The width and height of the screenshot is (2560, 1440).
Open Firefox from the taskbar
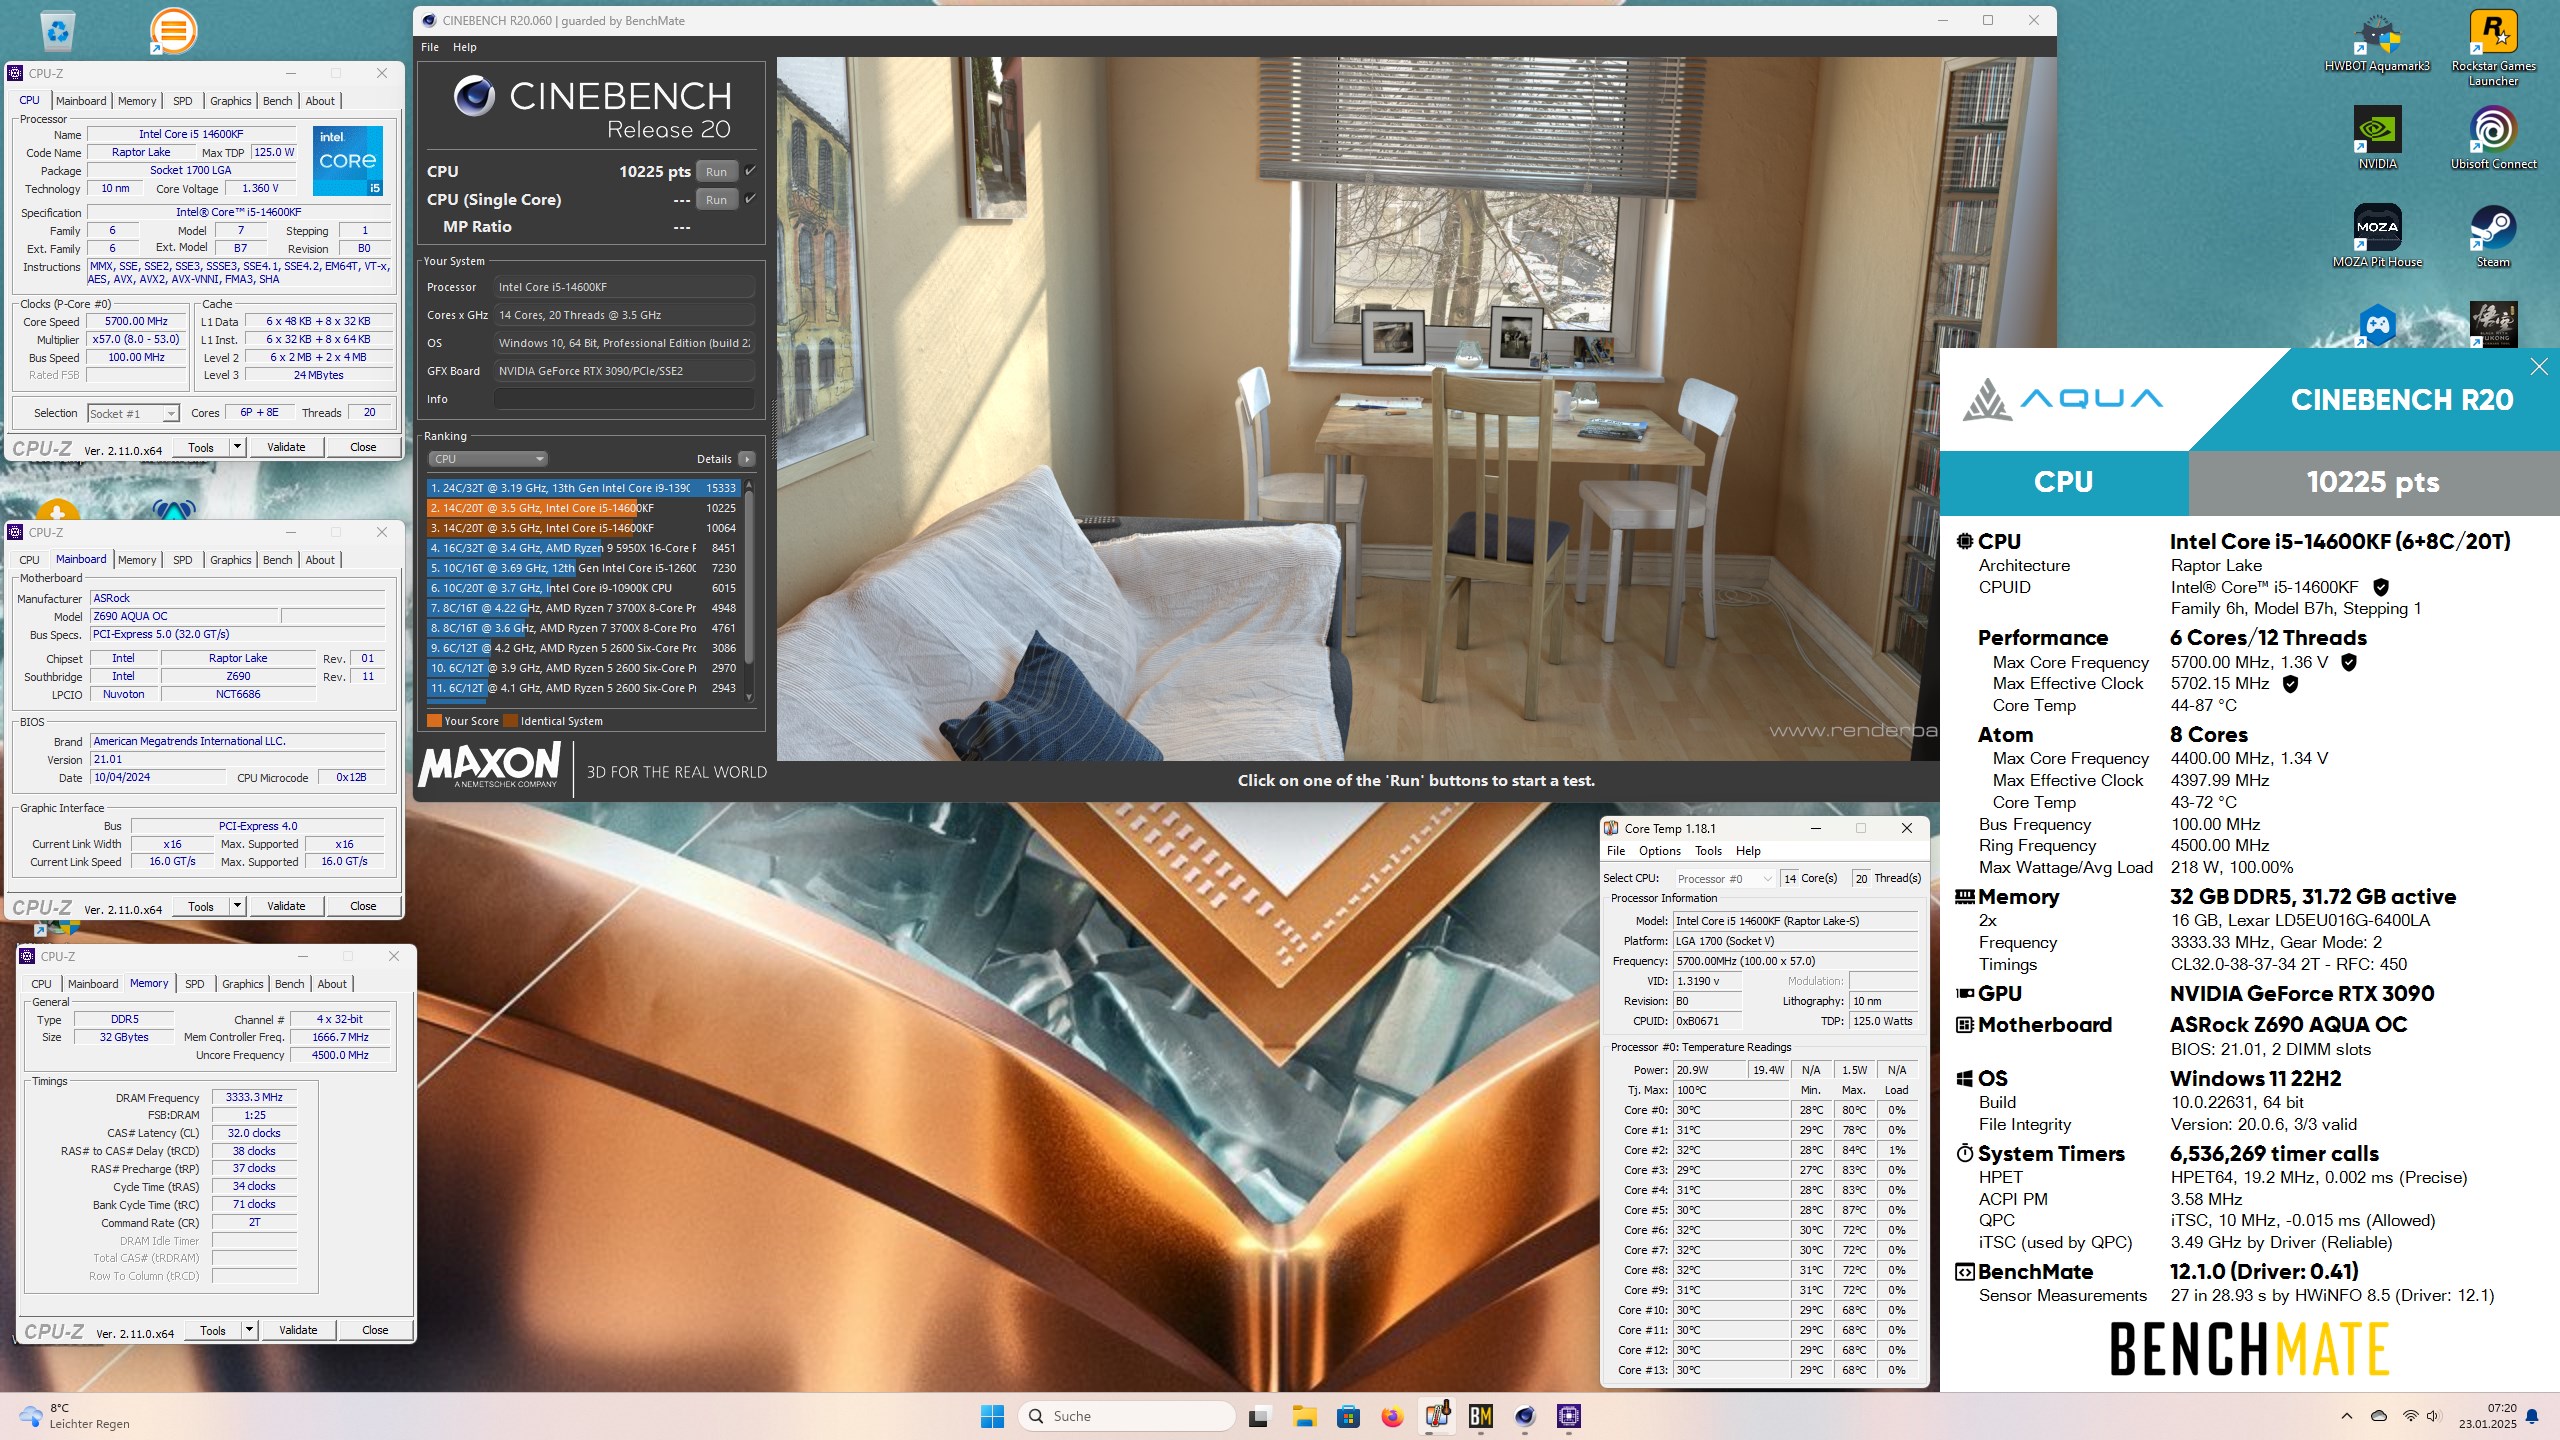click(x=1392, y=1416)
